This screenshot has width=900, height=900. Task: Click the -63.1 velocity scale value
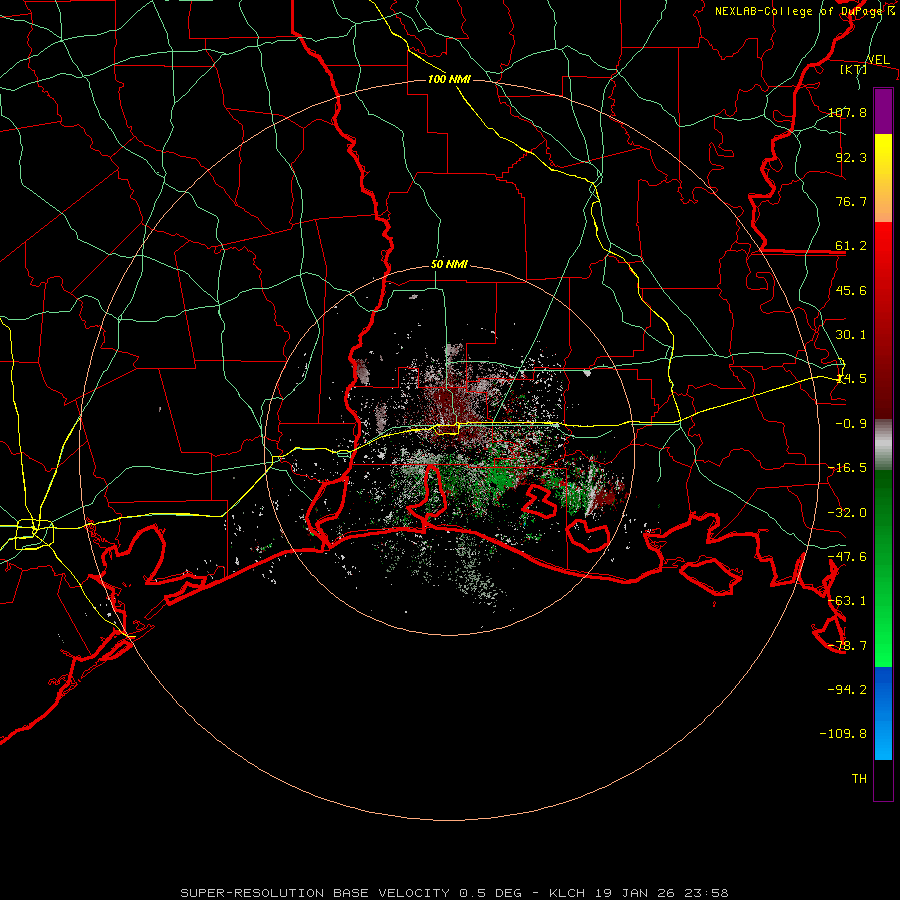coord(847,601)
